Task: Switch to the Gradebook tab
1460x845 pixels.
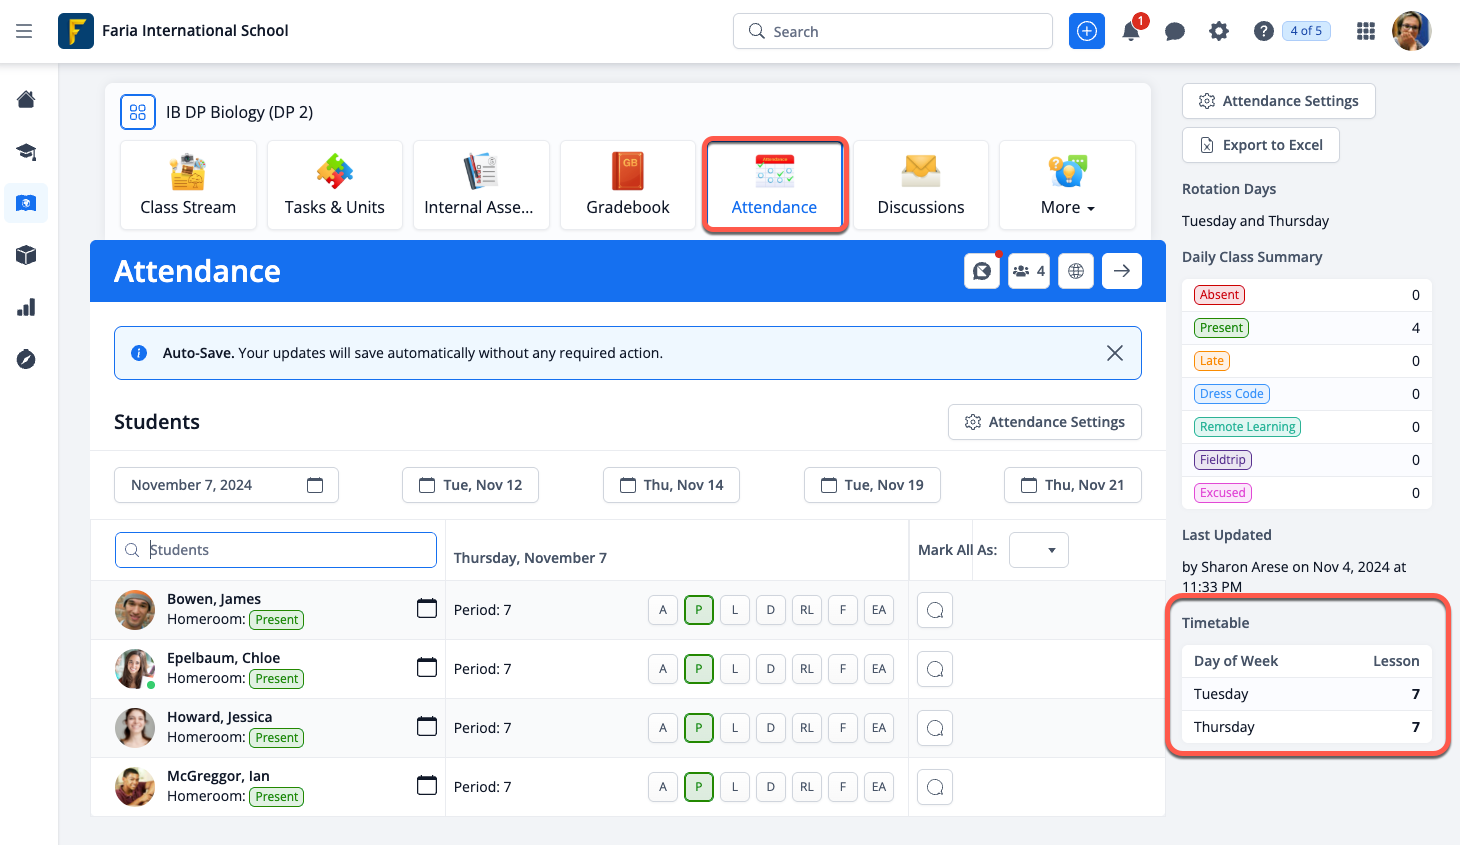Action: [x=628, y=186]
